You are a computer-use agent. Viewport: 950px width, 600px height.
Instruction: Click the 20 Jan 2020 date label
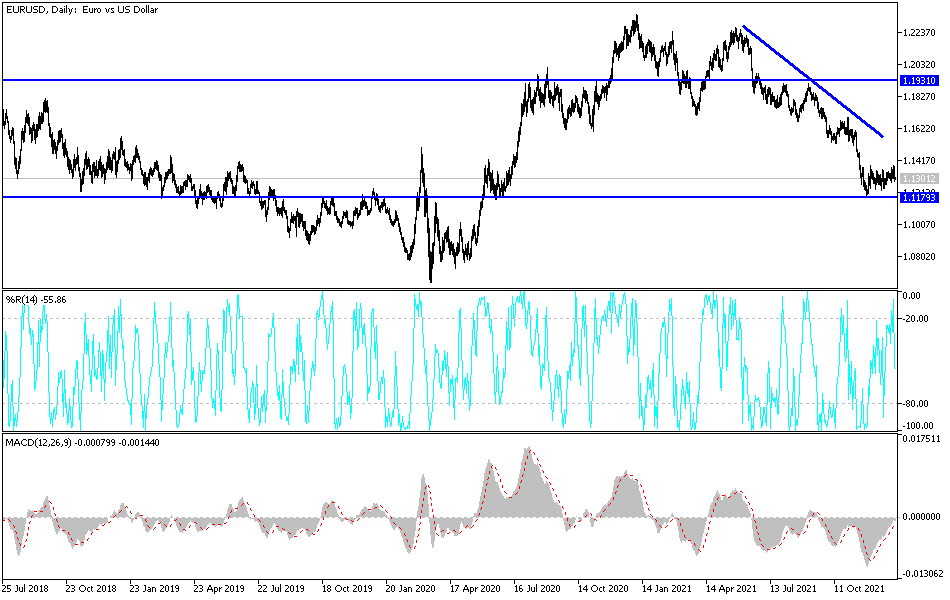(411, 588)
